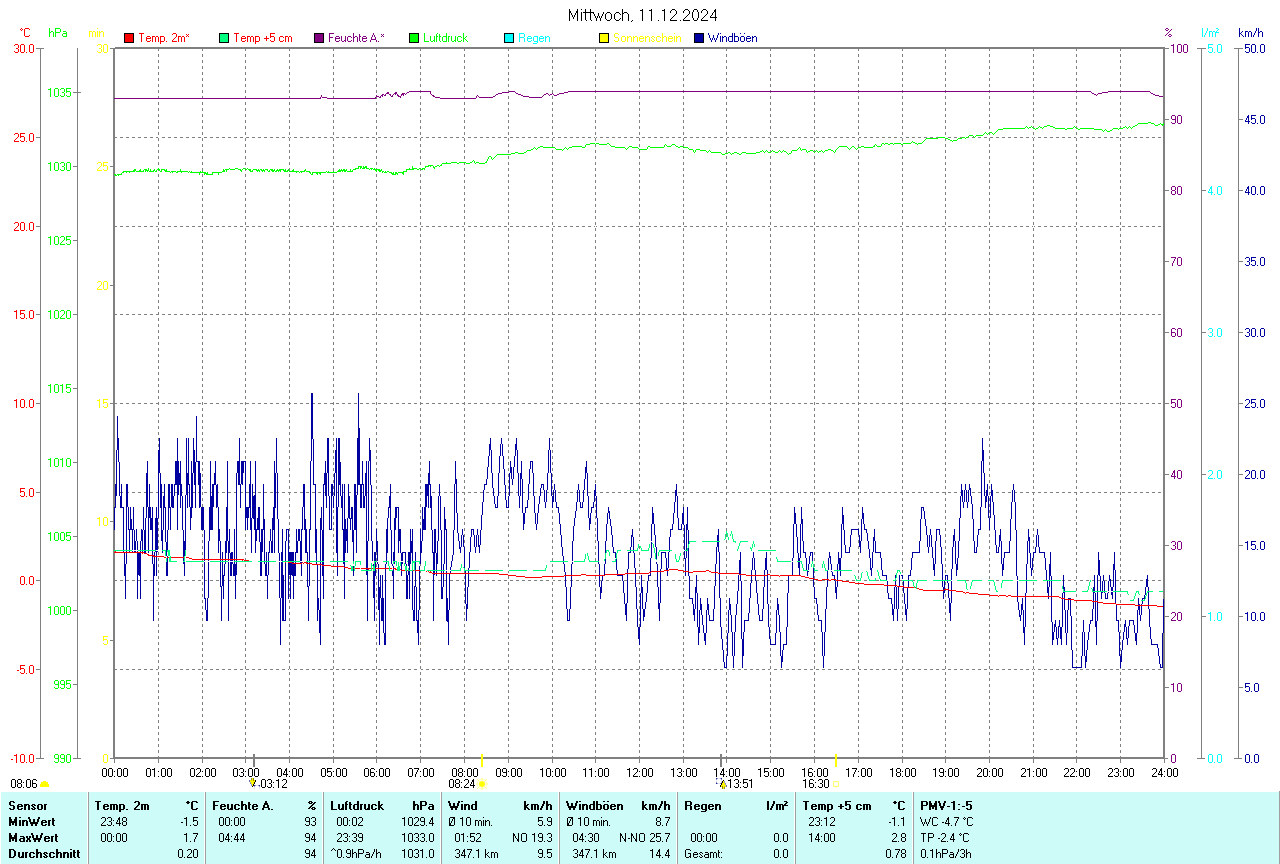
Task: Click the 04:44 humidity maximum time
Action: [232, 838]
